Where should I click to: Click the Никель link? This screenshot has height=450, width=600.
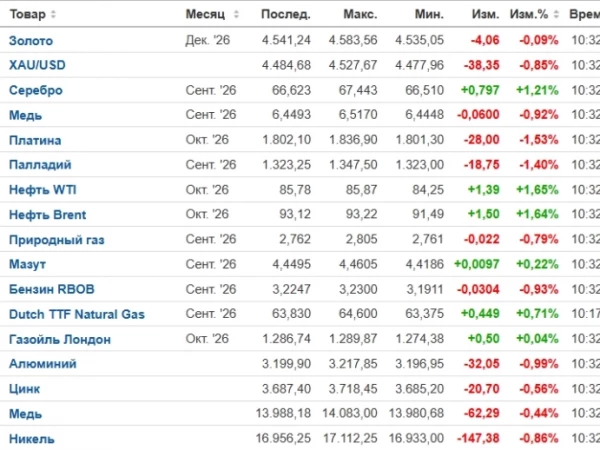[32, 439]
